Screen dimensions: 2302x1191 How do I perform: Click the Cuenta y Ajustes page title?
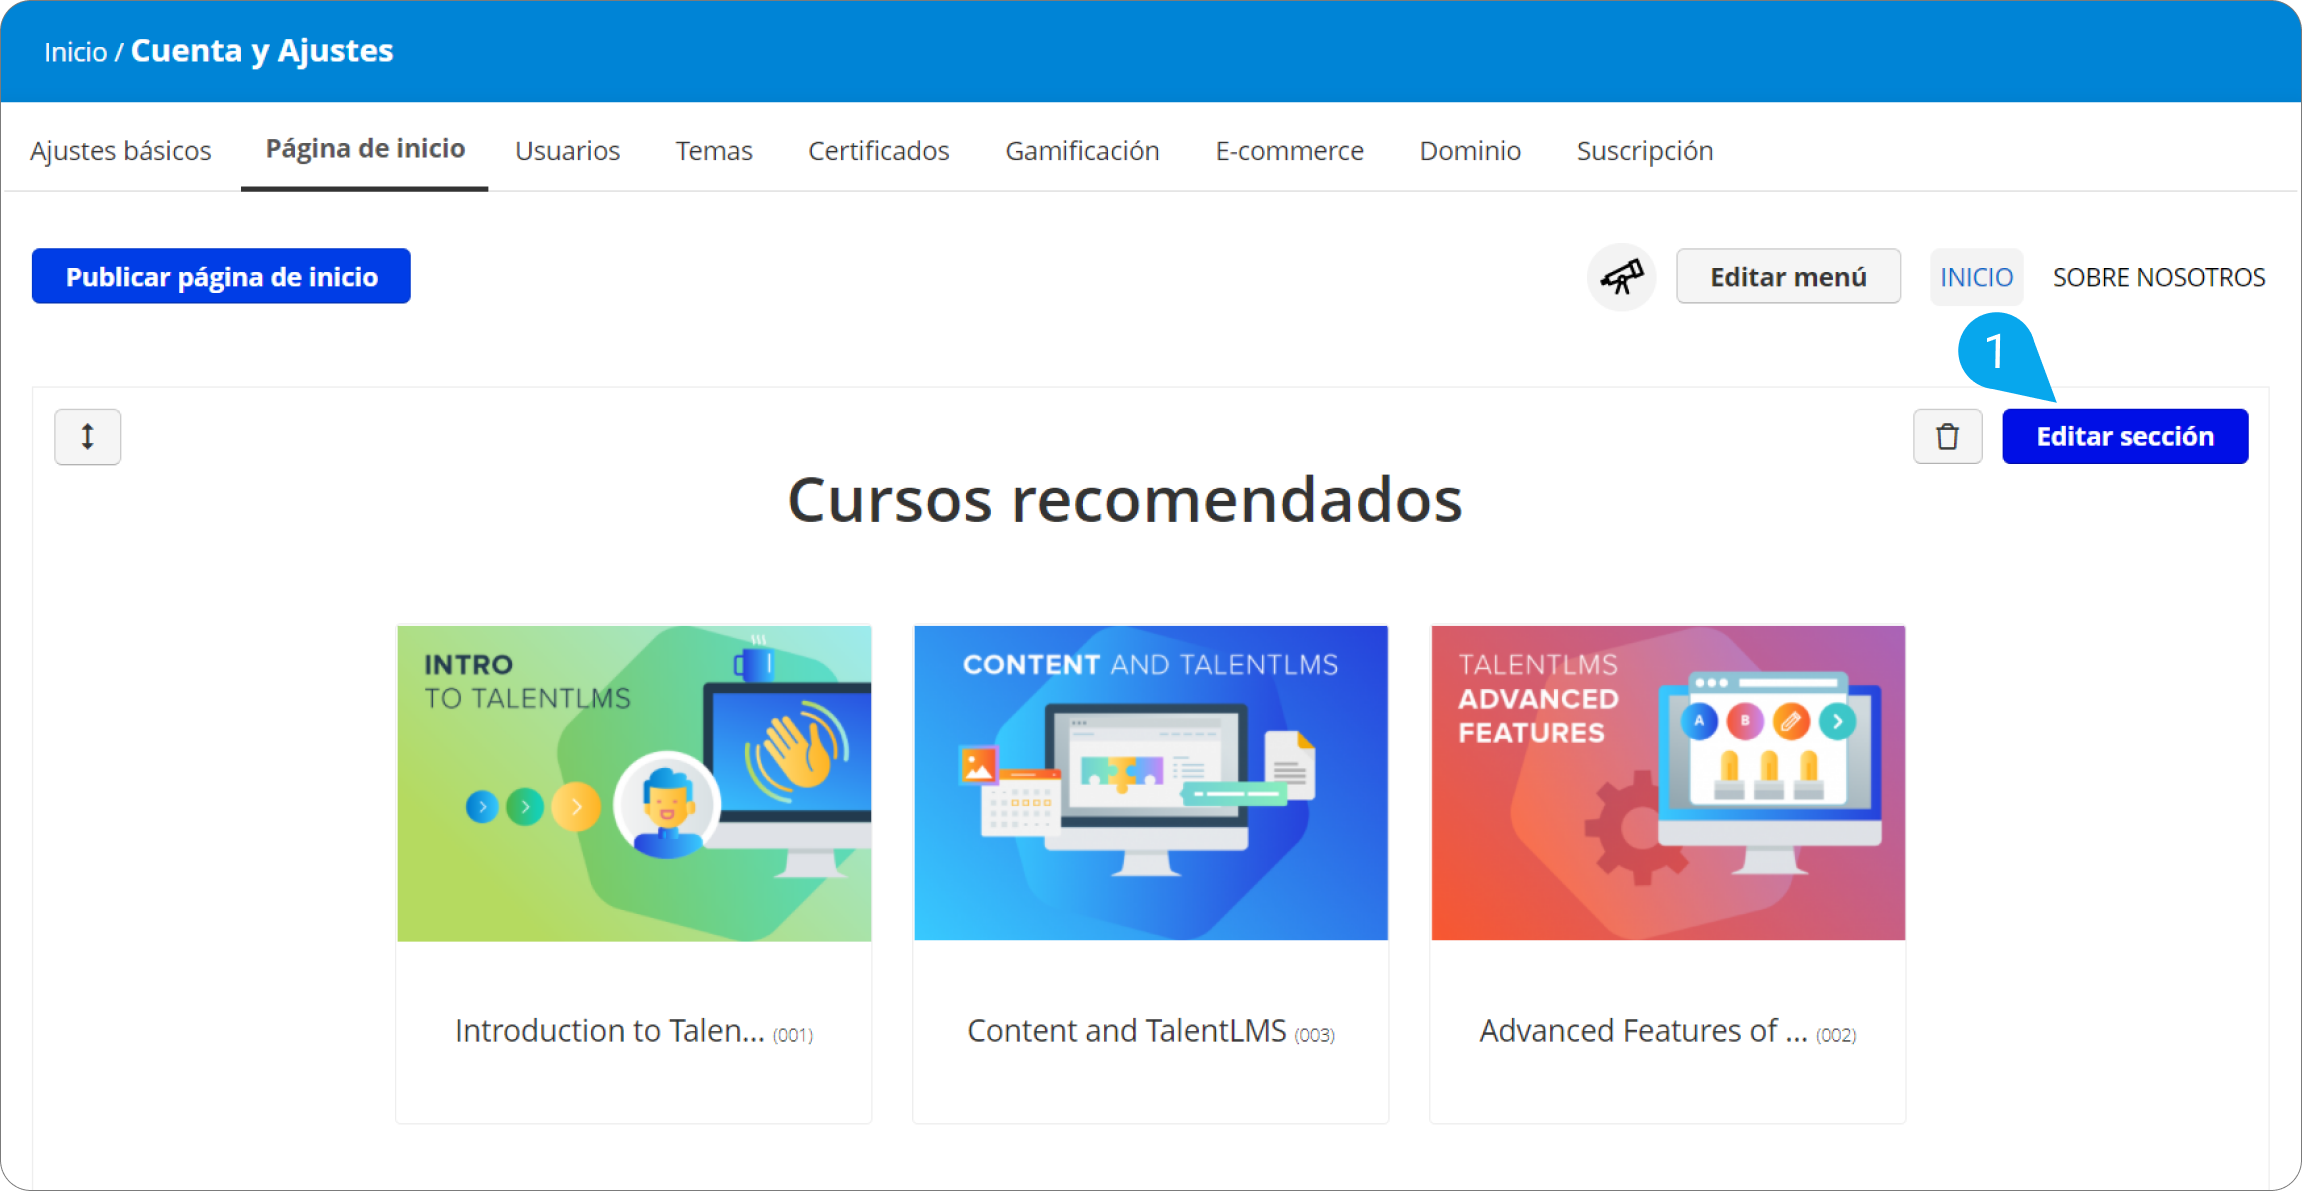(262, 51)
